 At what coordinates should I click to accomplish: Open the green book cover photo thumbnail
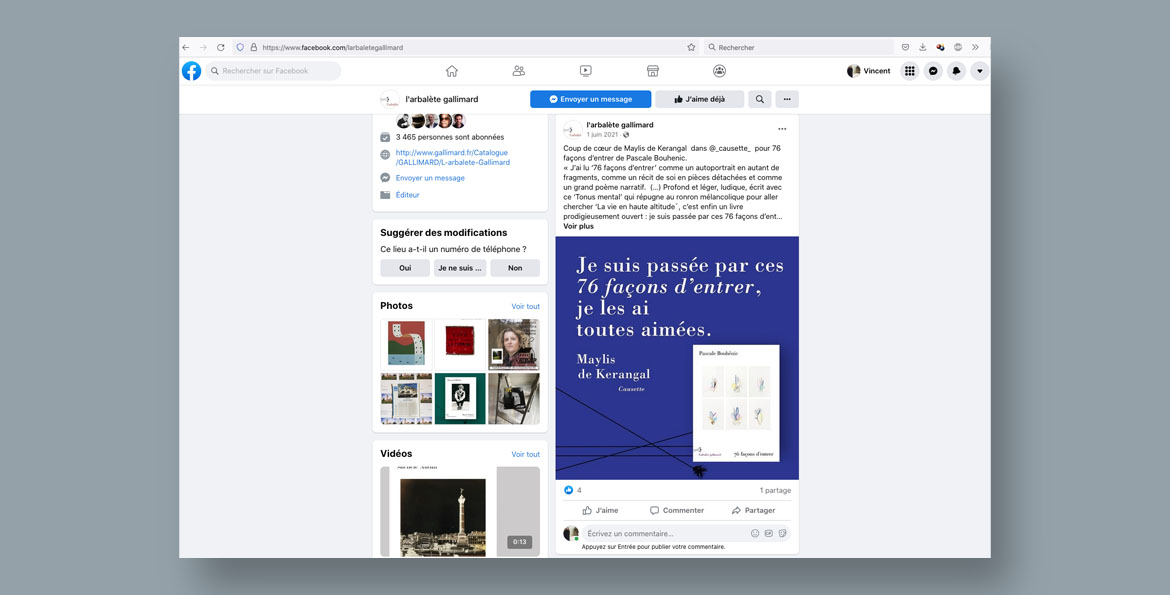[x=460, y=399]
